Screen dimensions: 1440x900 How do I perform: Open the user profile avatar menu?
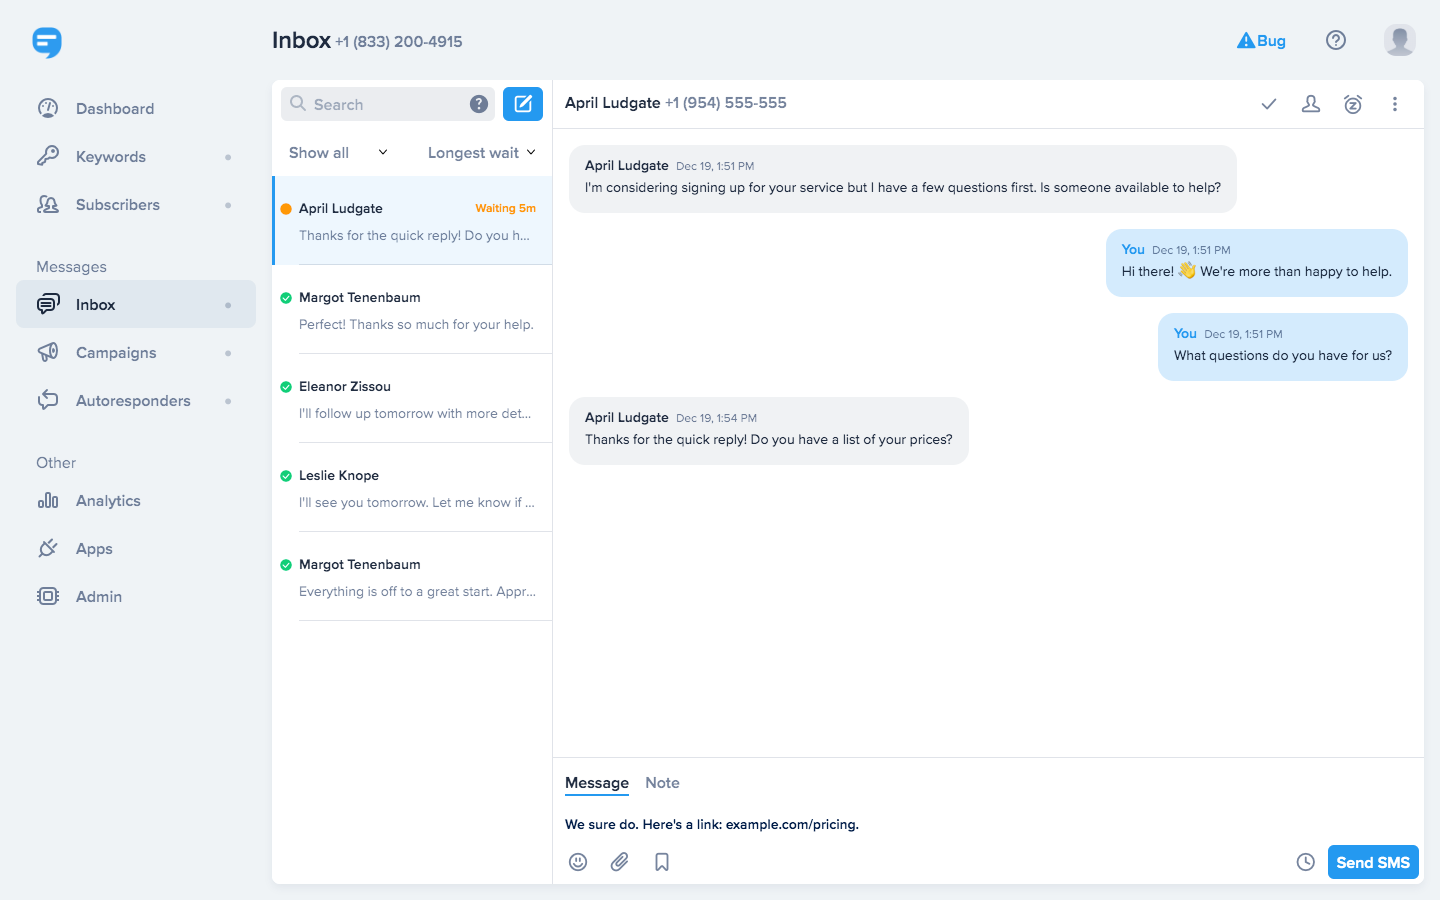pos(1399,40)
